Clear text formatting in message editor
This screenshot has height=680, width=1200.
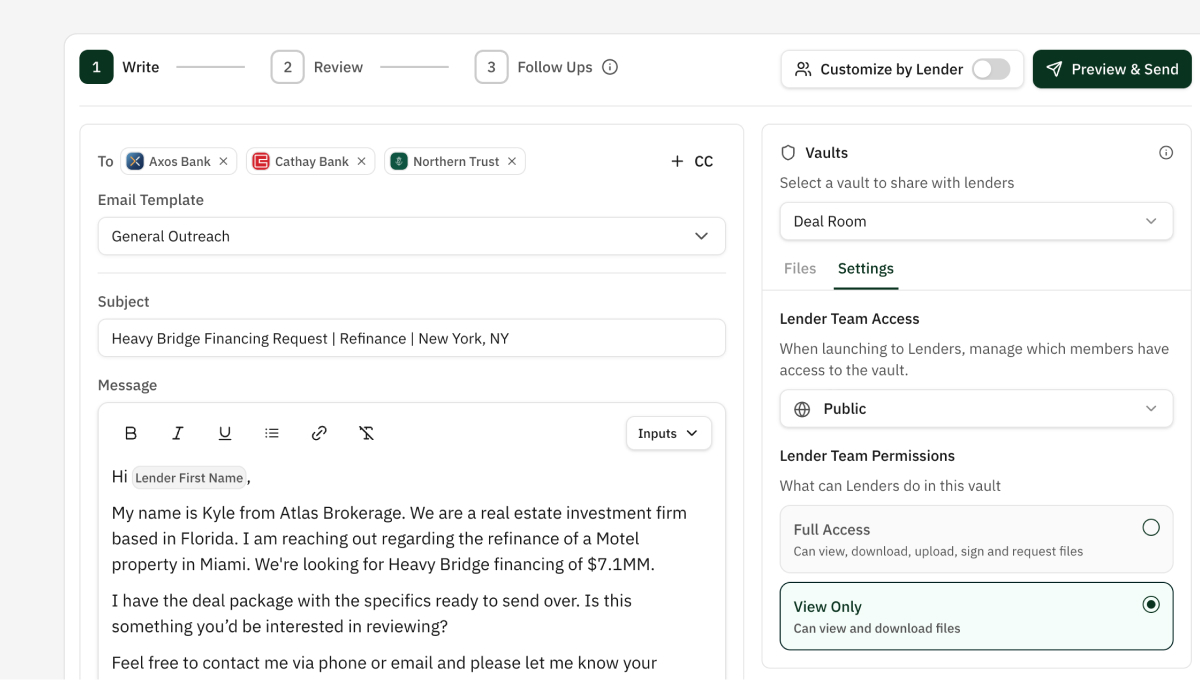tap(366, 433)
